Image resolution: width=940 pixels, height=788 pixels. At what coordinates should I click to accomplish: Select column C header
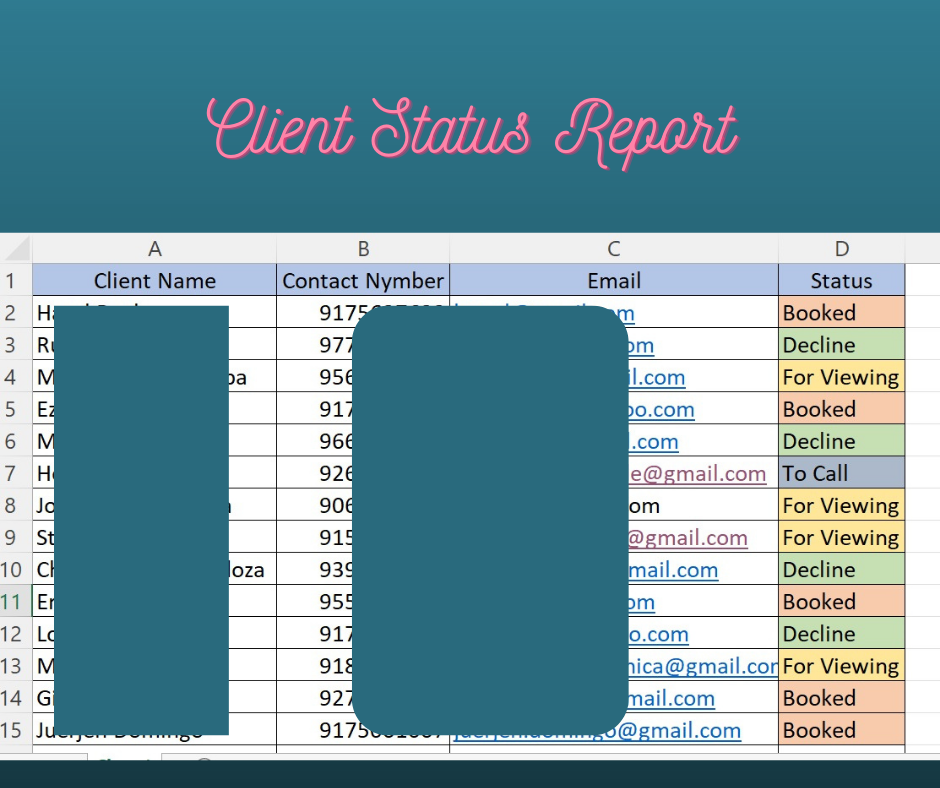pos(614,249)
